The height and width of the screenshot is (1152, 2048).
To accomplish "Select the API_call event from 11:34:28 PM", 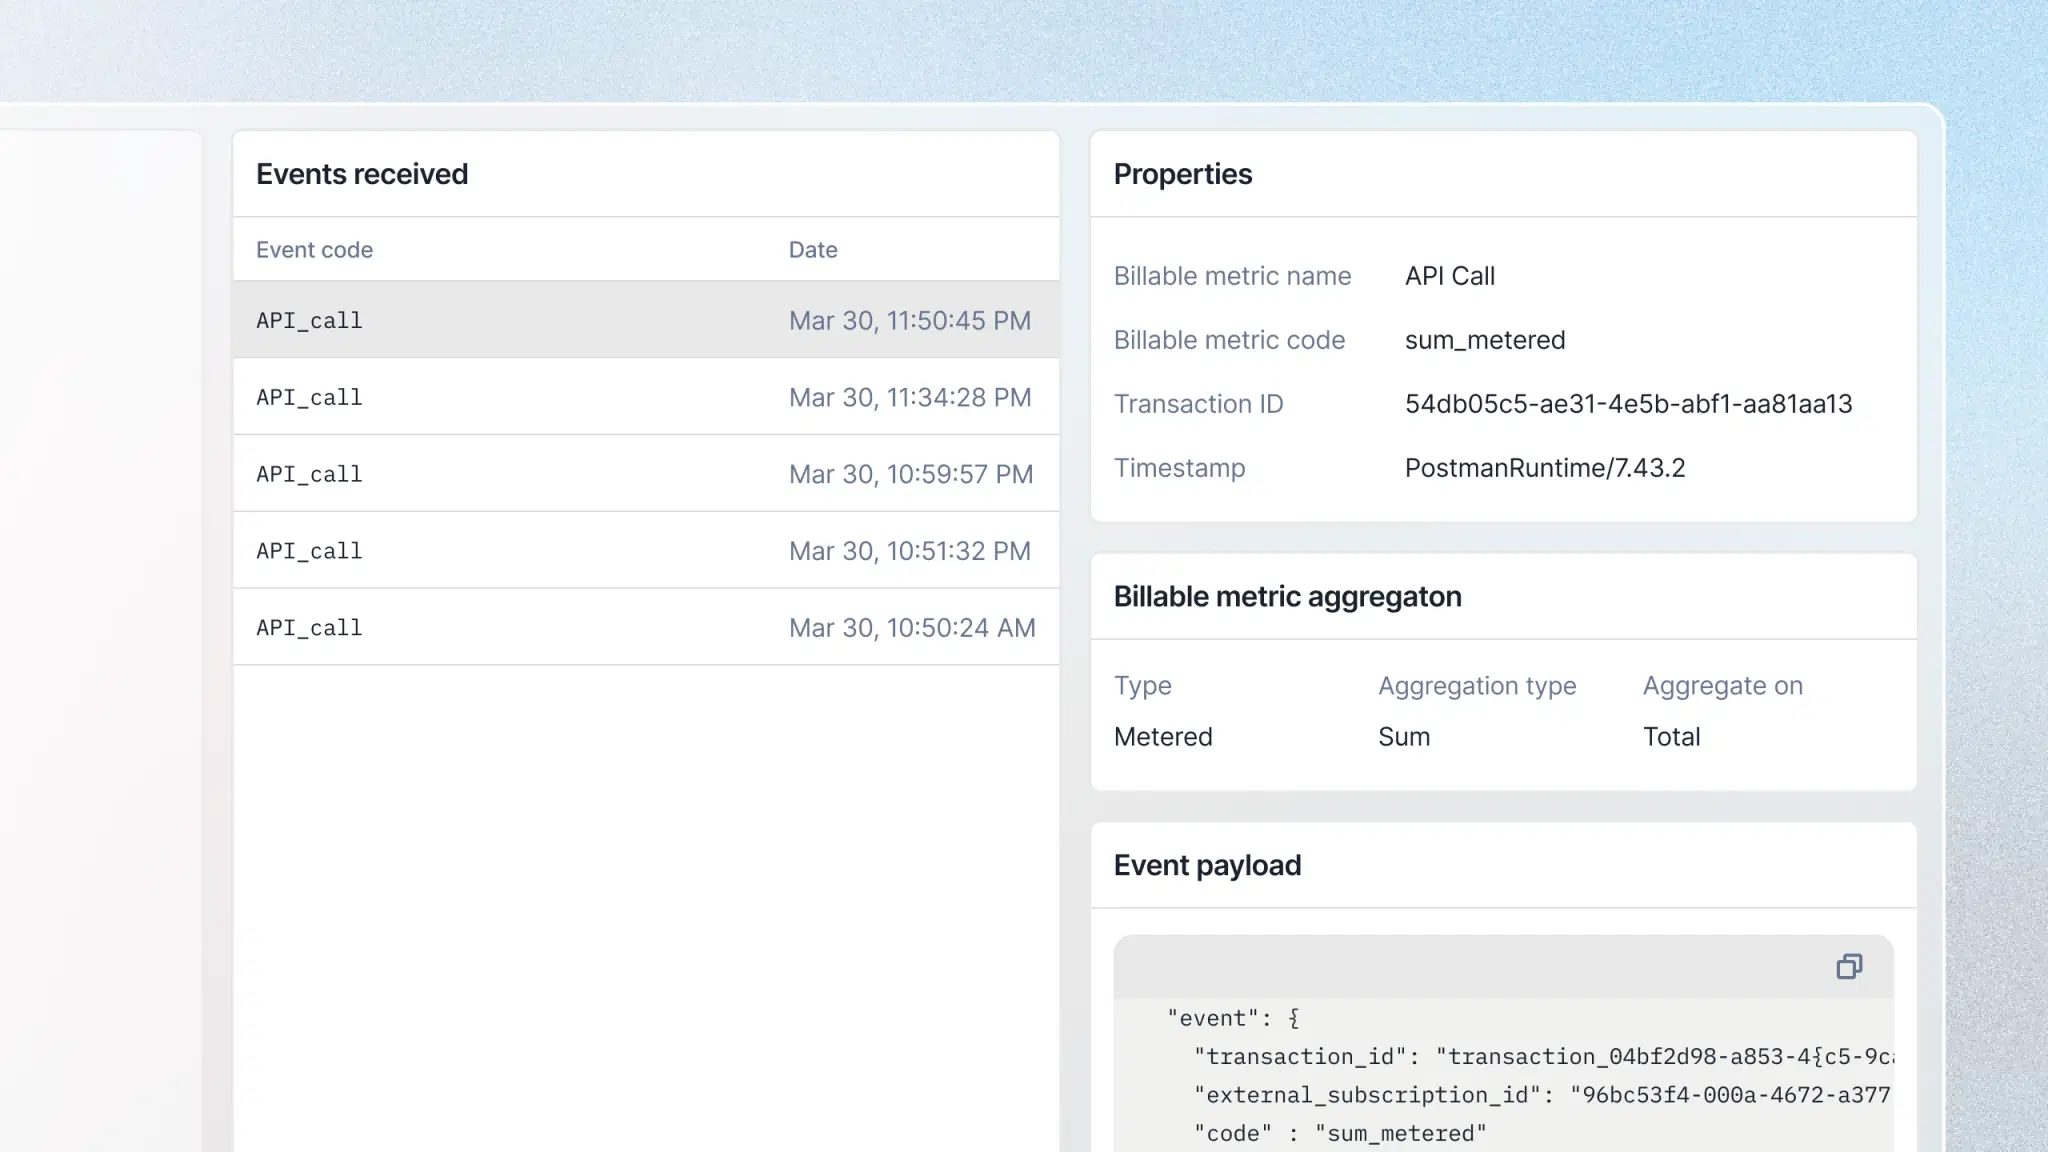I will [645, 397].
